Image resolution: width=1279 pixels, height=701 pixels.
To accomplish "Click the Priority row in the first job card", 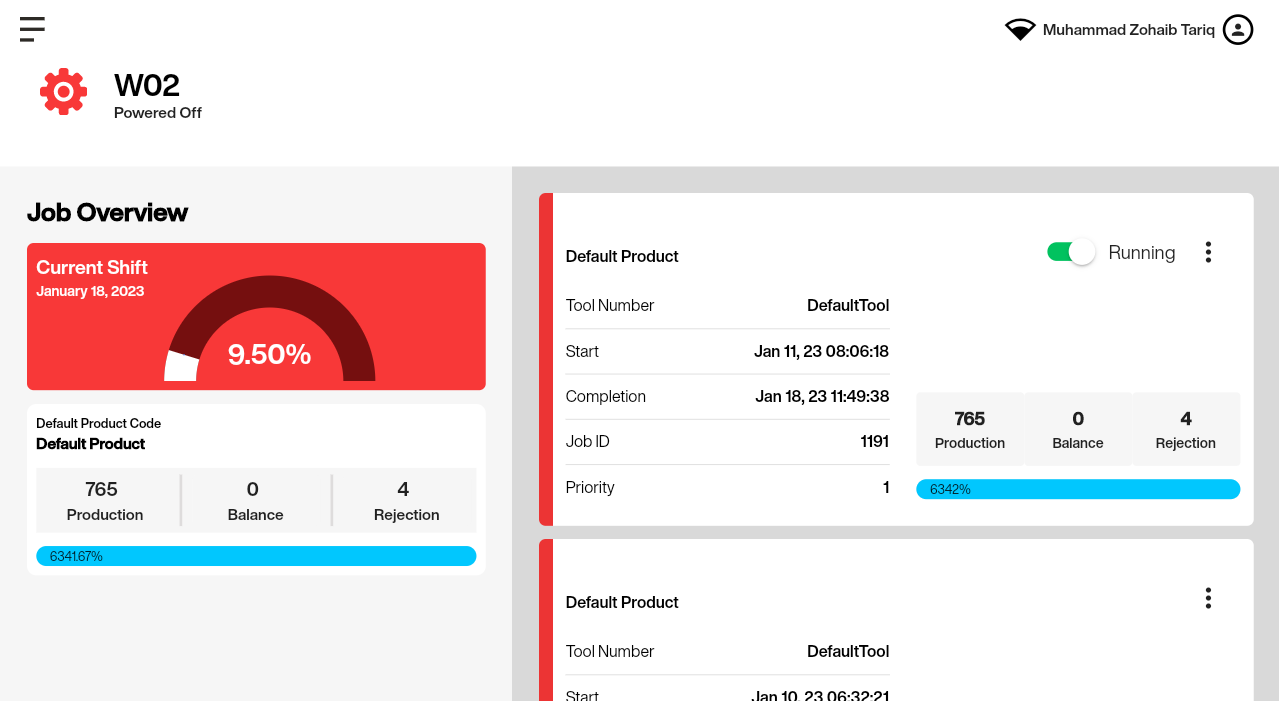I will click(x=727, y=487).
